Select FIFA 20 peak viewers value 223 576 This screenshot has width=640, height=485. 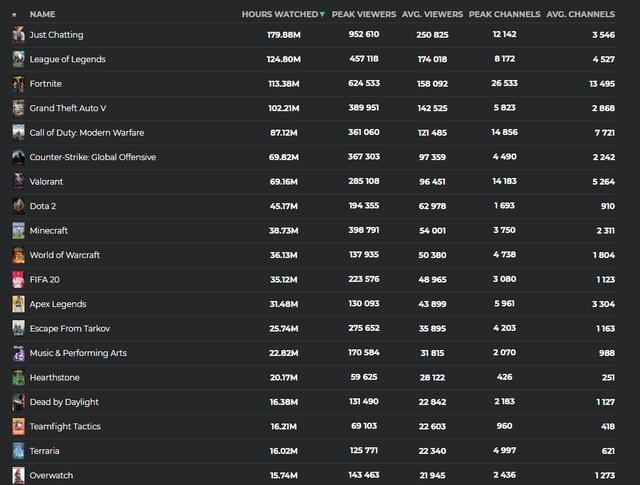[364, 280]
